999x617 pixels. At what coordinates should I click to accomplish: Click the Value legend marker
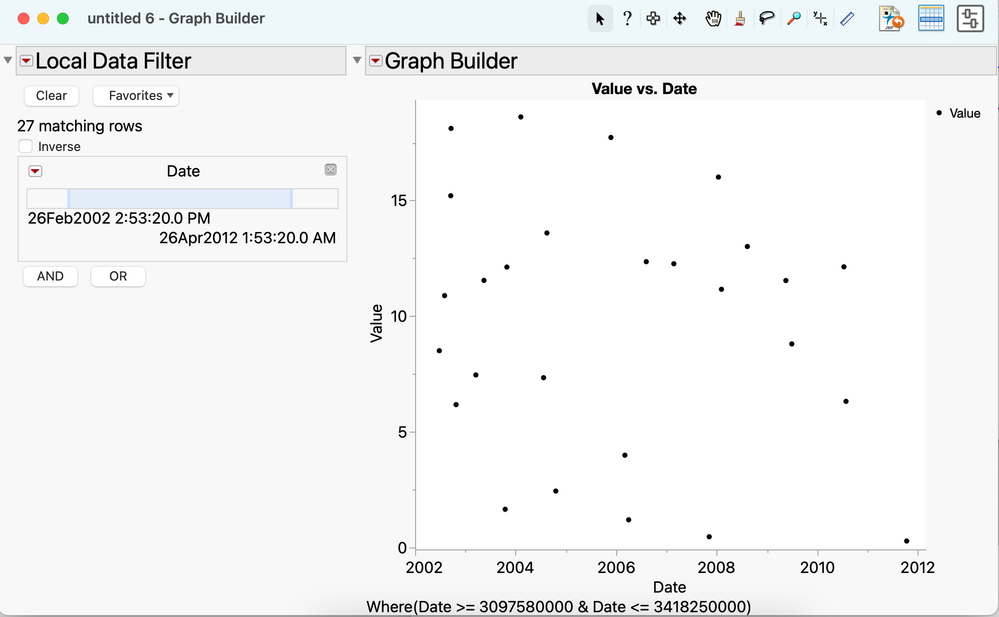(939, 113)
